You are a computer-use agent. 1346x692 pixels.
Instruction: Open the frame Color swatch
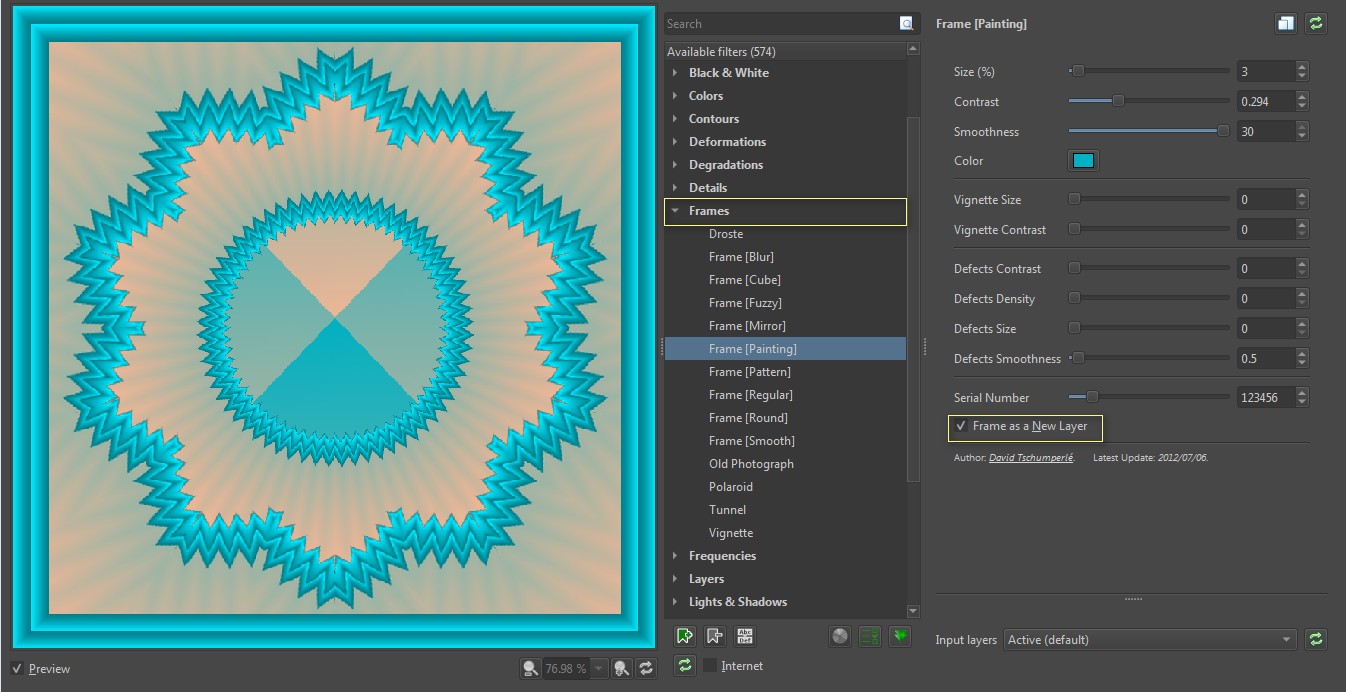pos(1083,161)
